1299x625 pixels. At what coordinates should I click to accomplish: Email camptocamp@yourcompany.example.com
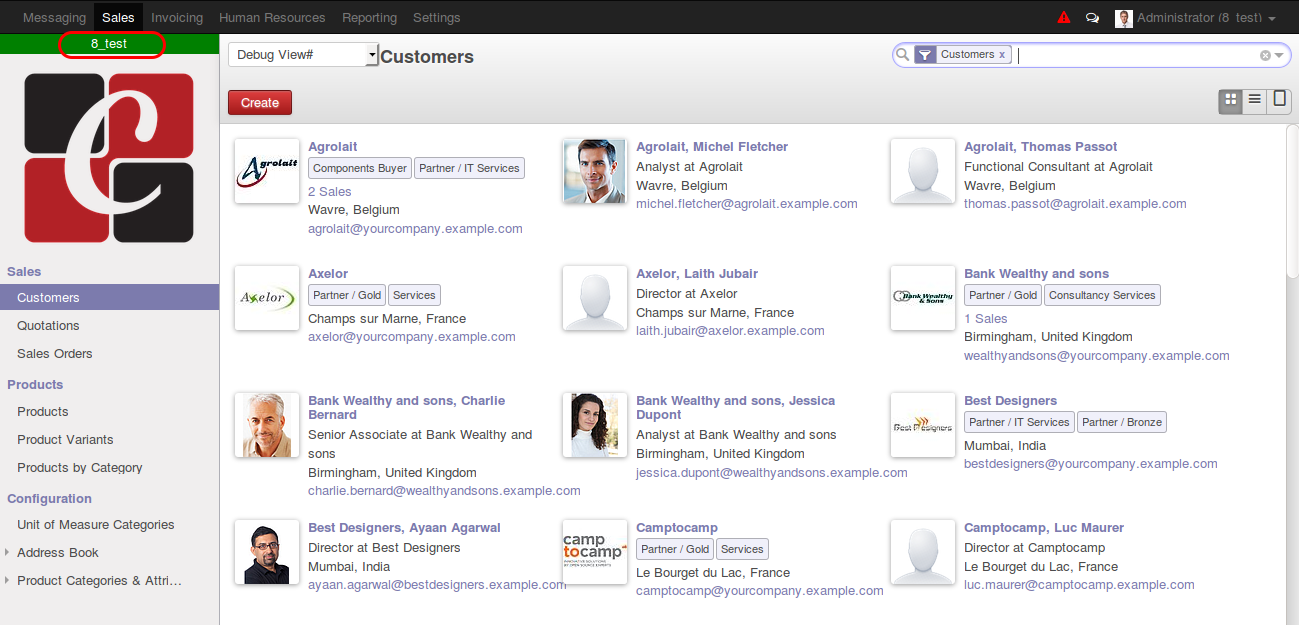(x=760, y=590)
